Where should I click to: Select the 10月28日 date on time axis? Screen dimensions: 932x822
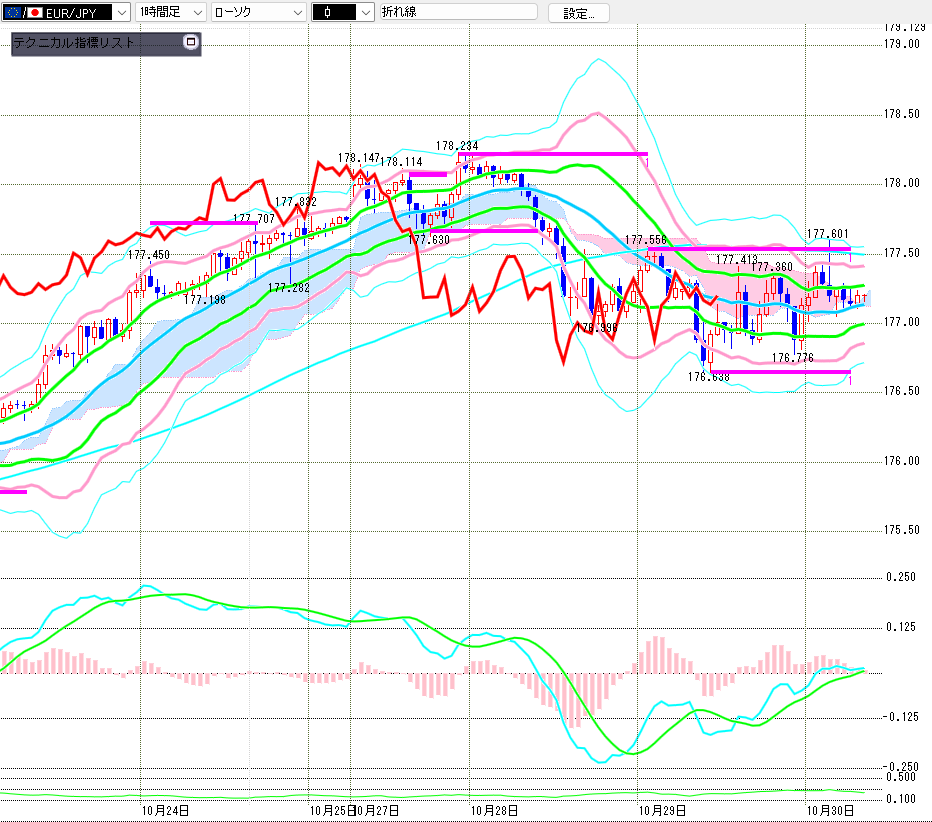(494, 810)
